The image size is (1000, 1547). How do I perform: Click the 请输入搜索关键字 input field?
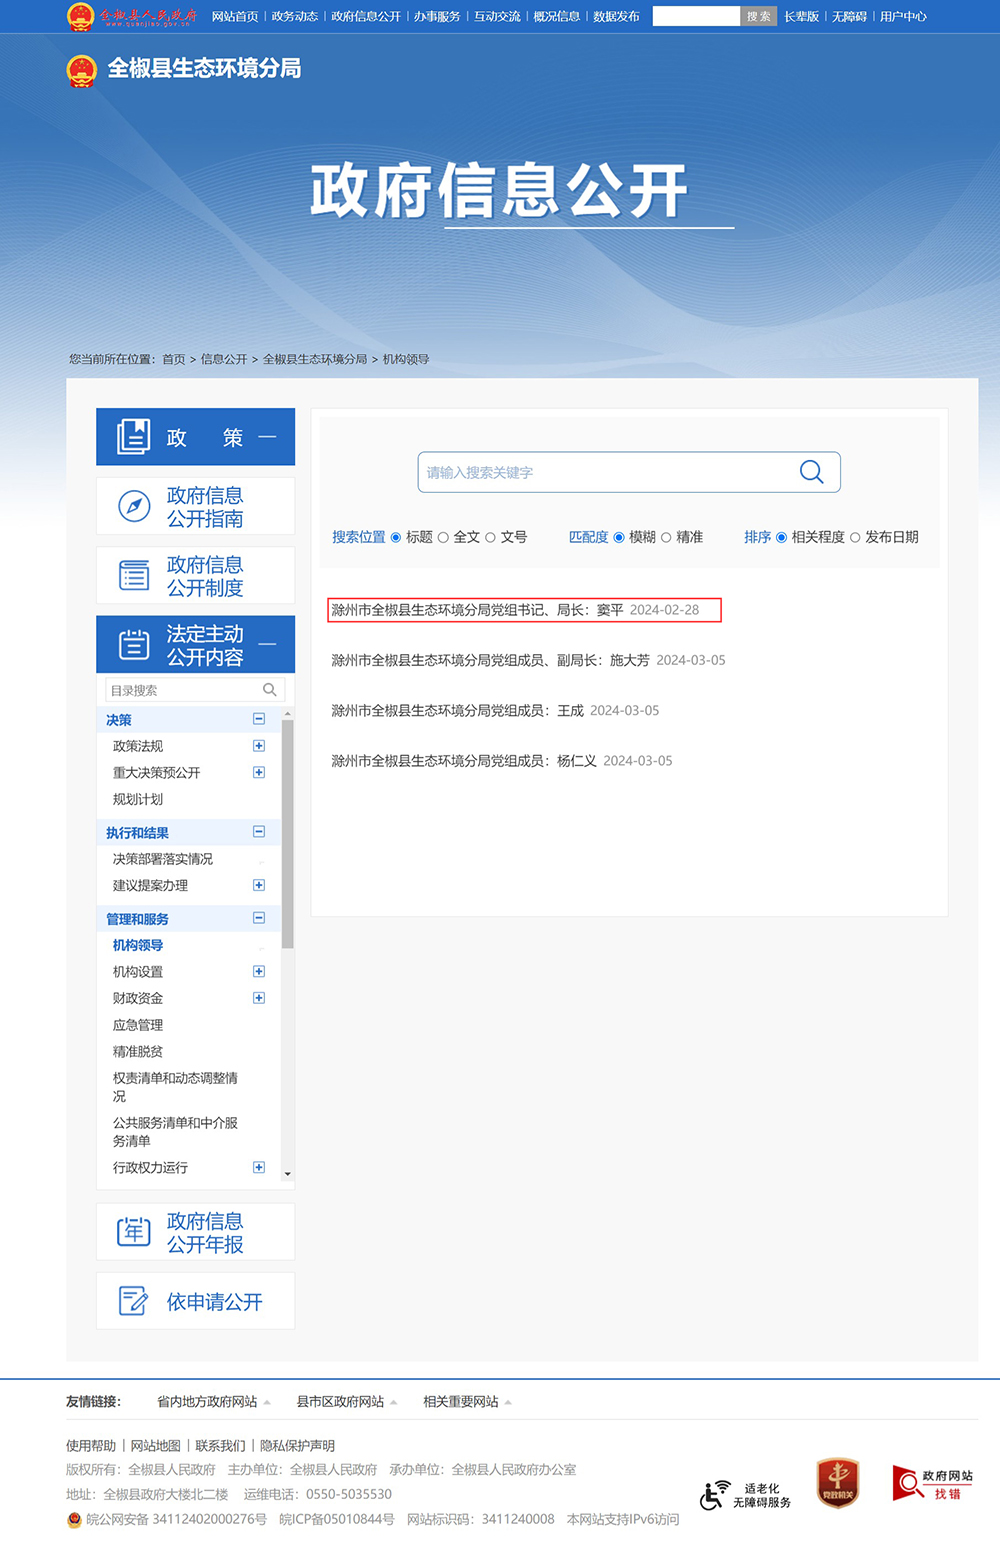point(605,472)
